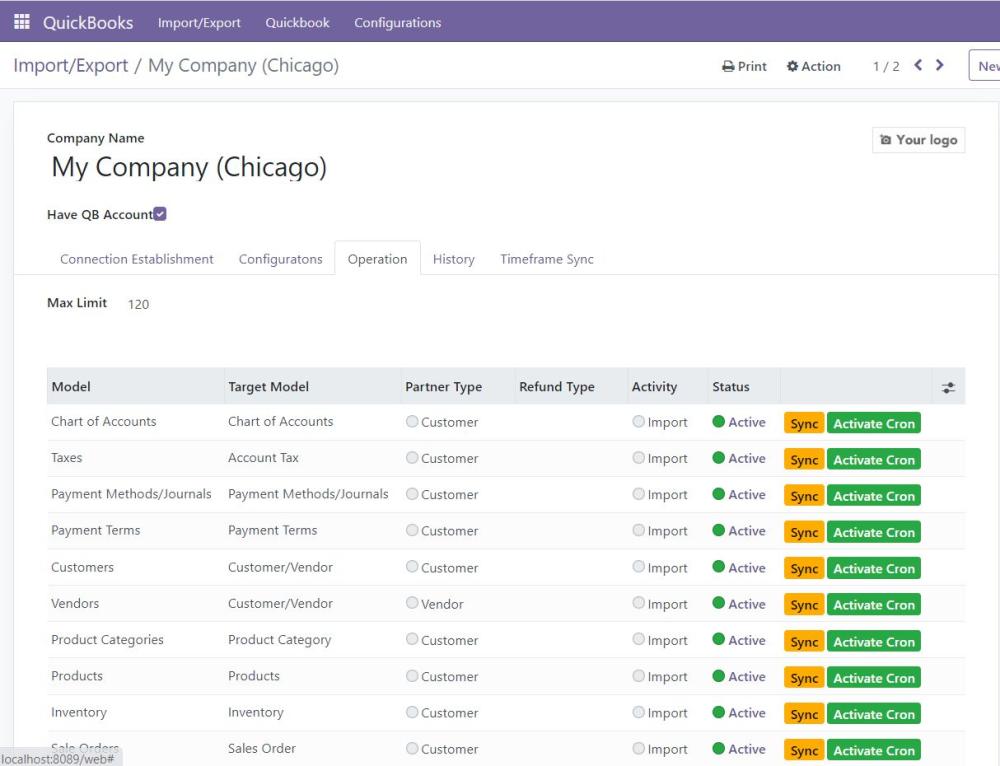Toggle the Have QB Account checkbox

point(160,214)
